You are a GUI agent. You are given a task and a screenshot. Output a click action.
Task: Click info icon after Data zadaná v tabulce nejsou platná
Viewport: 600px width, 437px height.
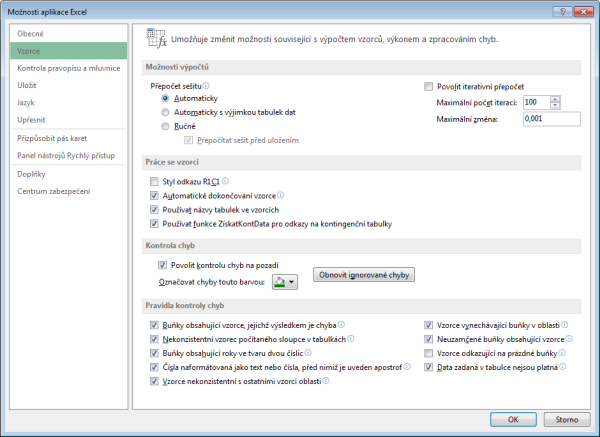tap(562, 367)
